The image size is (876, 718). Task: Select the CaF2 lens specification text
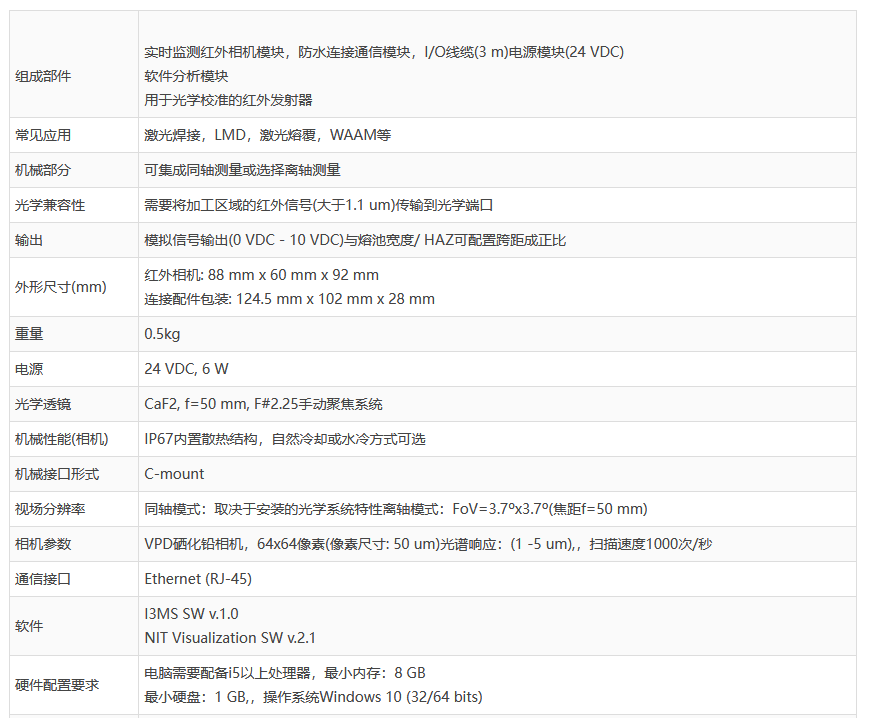coord(263,404)
